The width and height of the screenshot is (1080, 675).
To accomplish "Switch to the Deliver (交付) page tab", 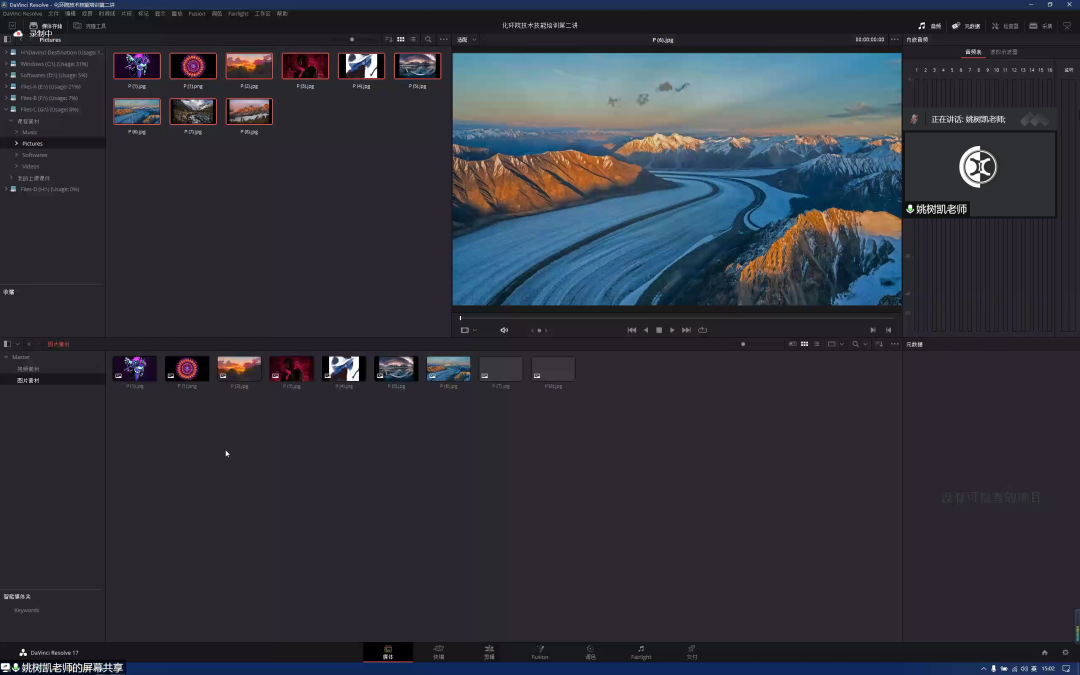I will tap(692, 652).
